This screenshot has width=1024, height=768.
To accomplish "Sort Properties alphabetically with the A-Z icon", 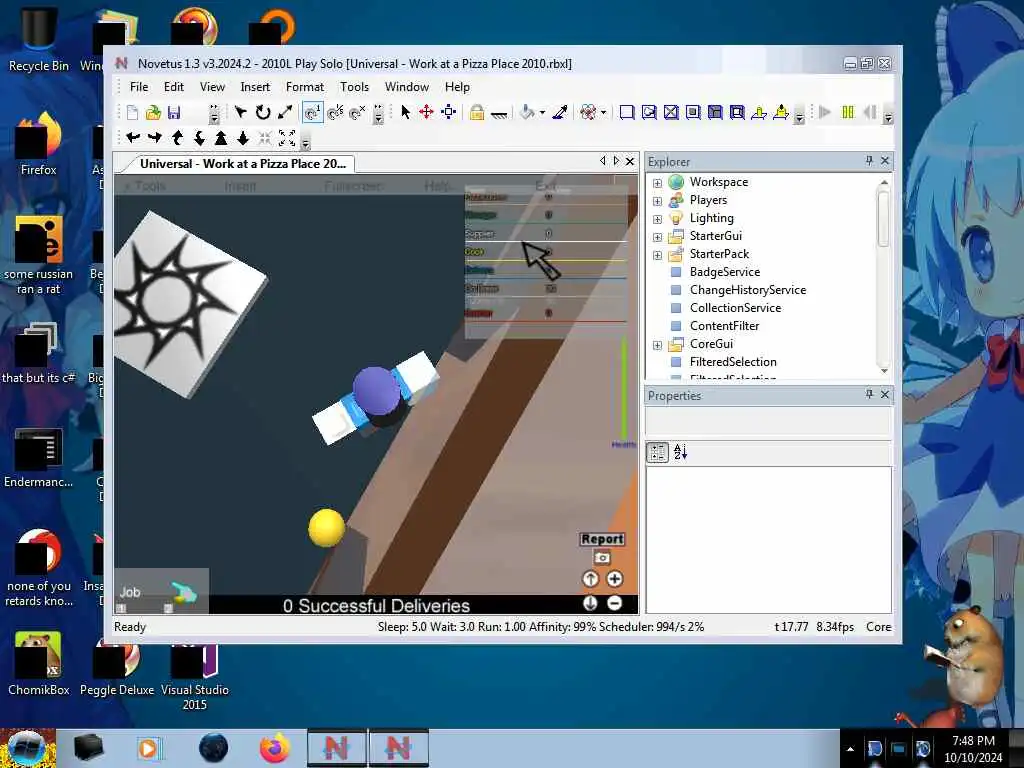I will point(680,452).
